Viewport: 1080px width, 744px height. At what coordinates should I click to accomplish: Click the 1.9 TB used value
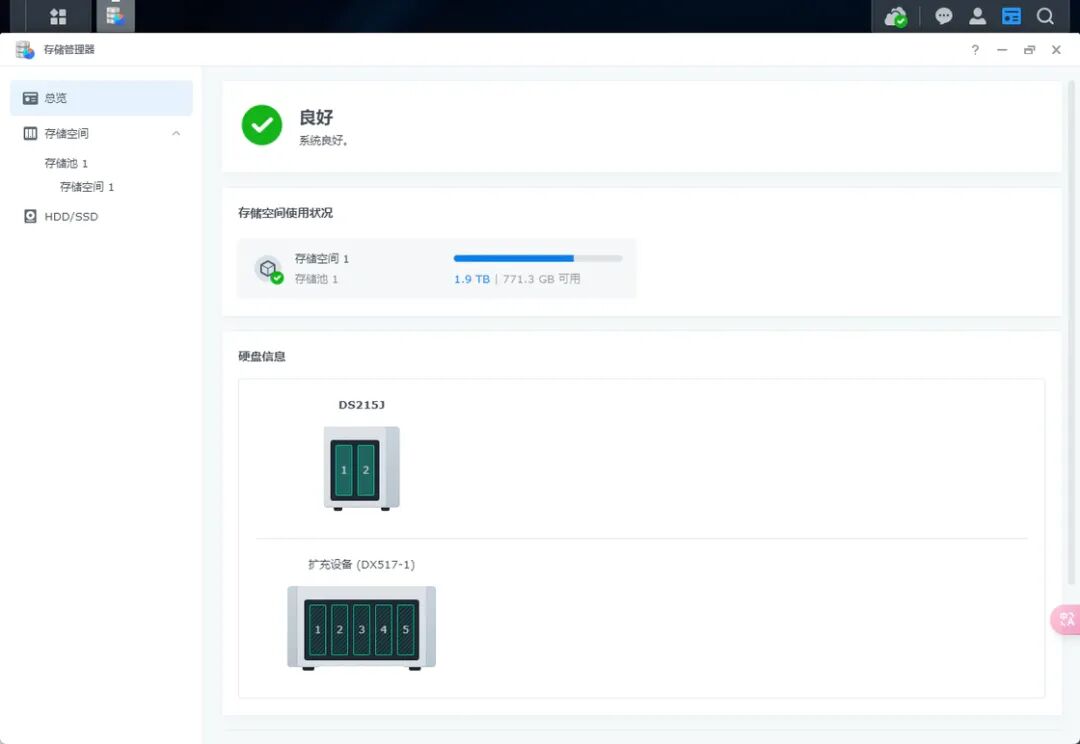[x=472, y=279]
